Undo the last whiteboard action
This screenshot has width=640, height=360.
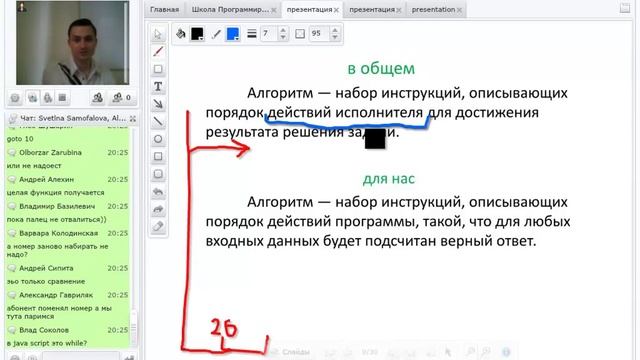158,191
